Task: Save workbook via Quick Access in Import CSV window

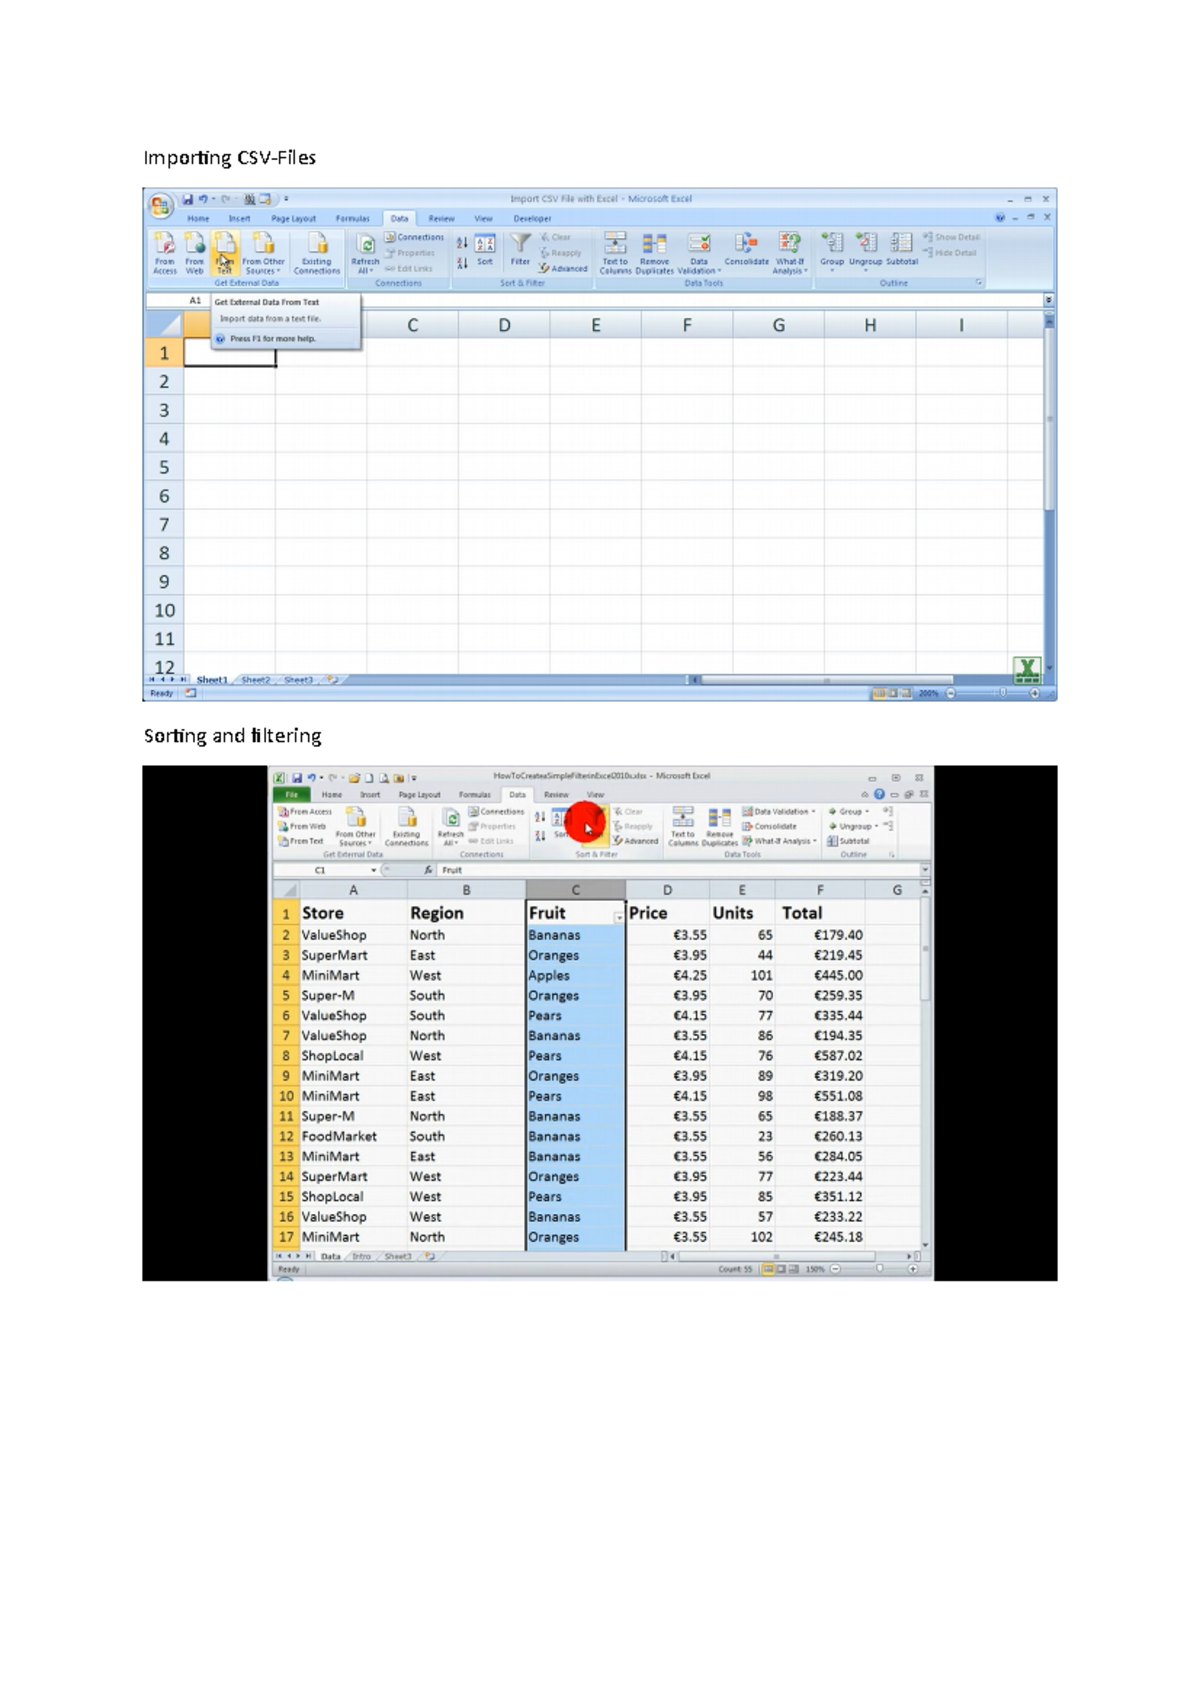Action: tap(187, 199)
